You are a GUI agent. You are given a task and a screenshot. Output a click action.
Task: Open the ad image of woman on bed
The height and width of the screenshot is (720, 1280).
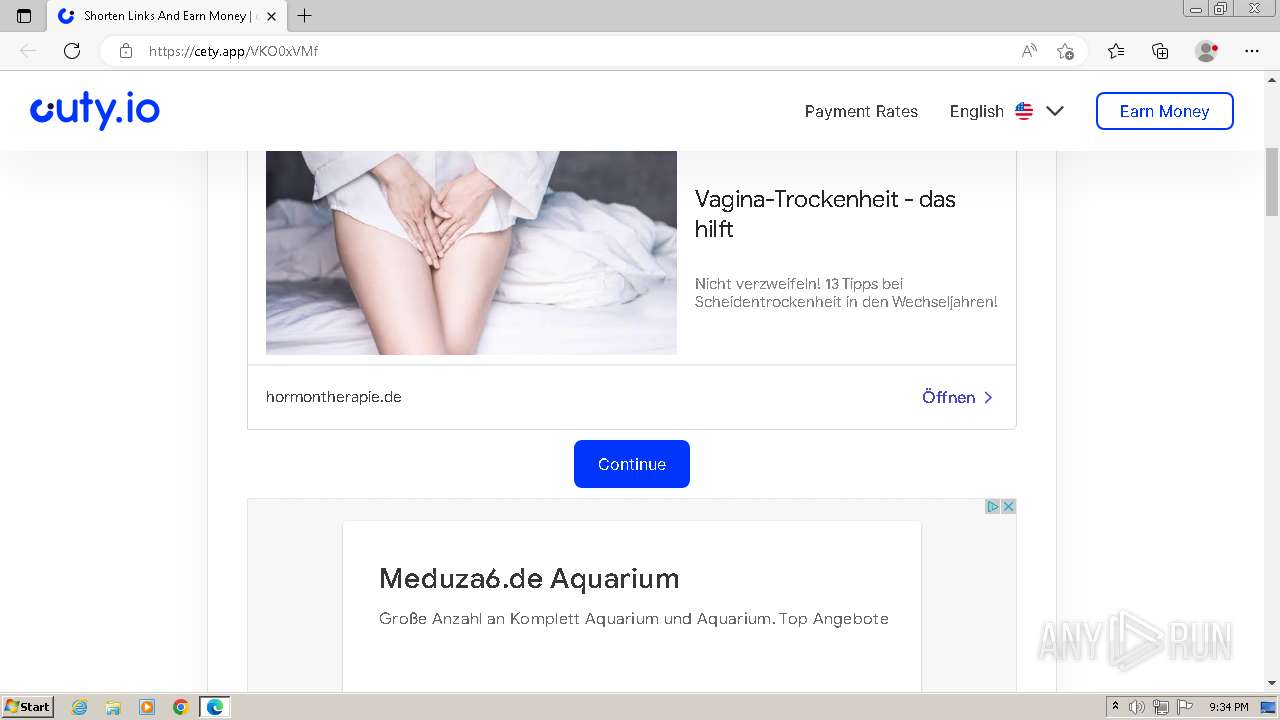pos(471,253)
